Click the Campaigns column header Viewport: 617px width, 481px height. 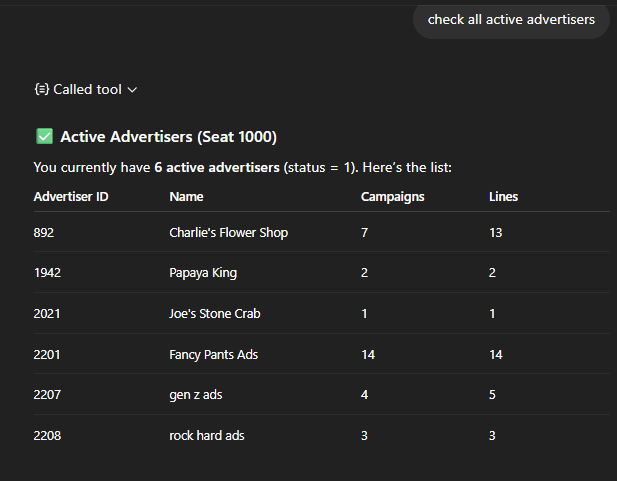[392, 197]
